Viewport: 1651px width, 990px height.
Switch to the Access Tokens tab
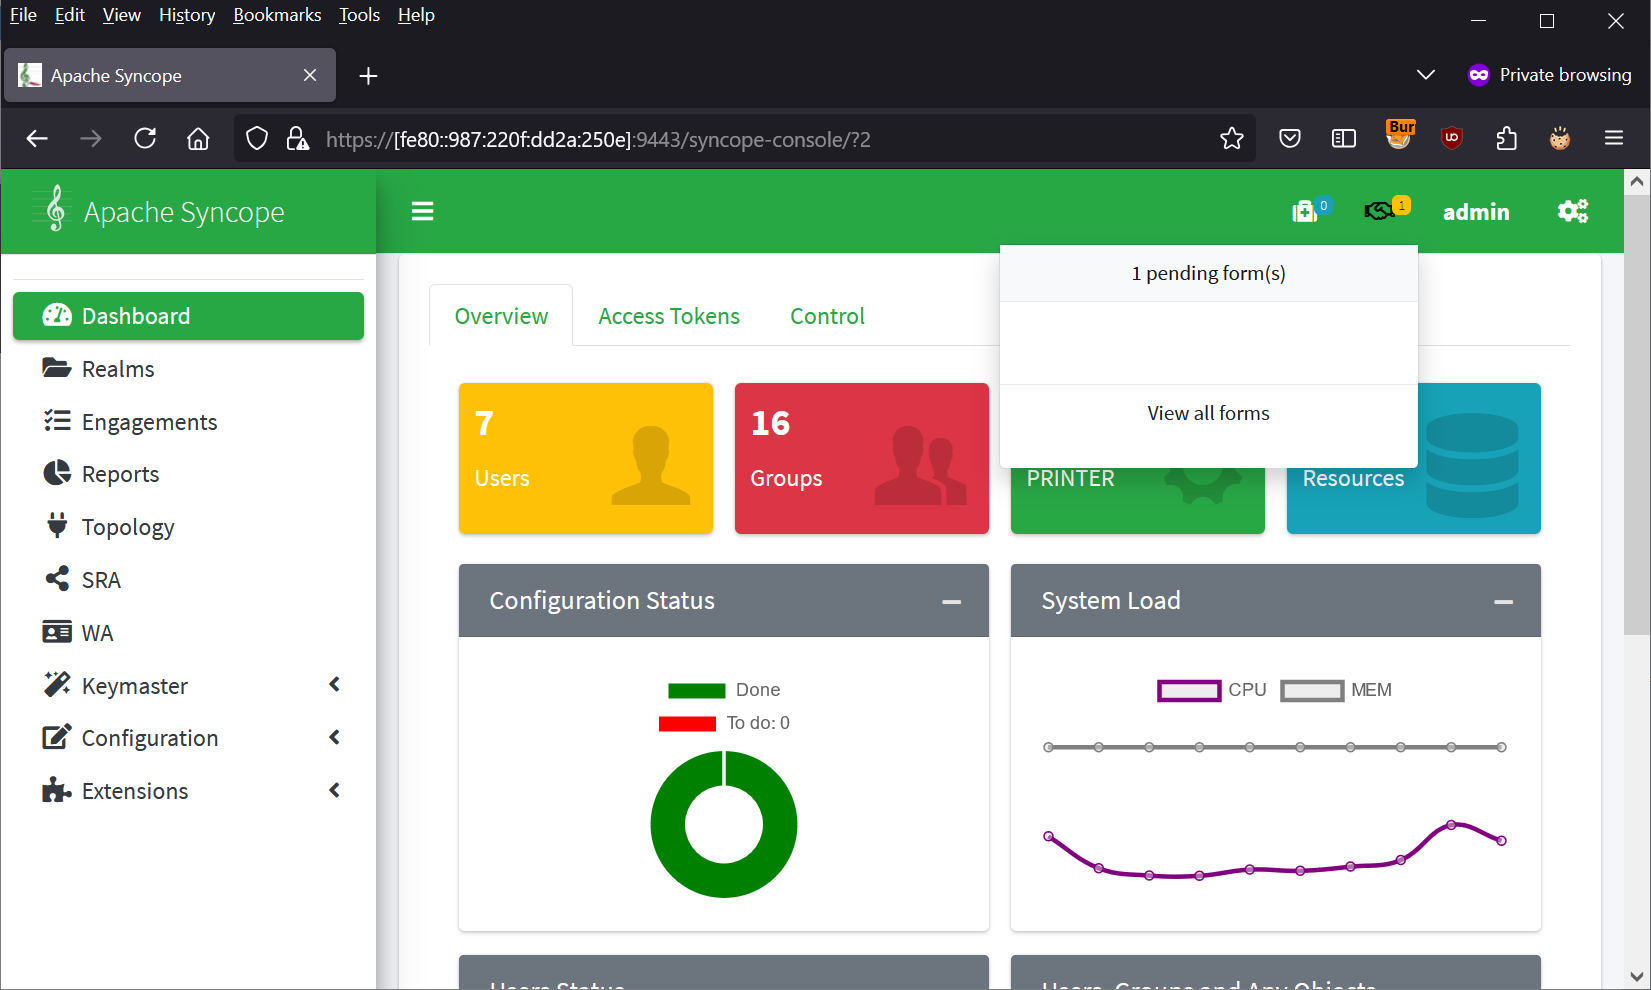tap(669, 316)
